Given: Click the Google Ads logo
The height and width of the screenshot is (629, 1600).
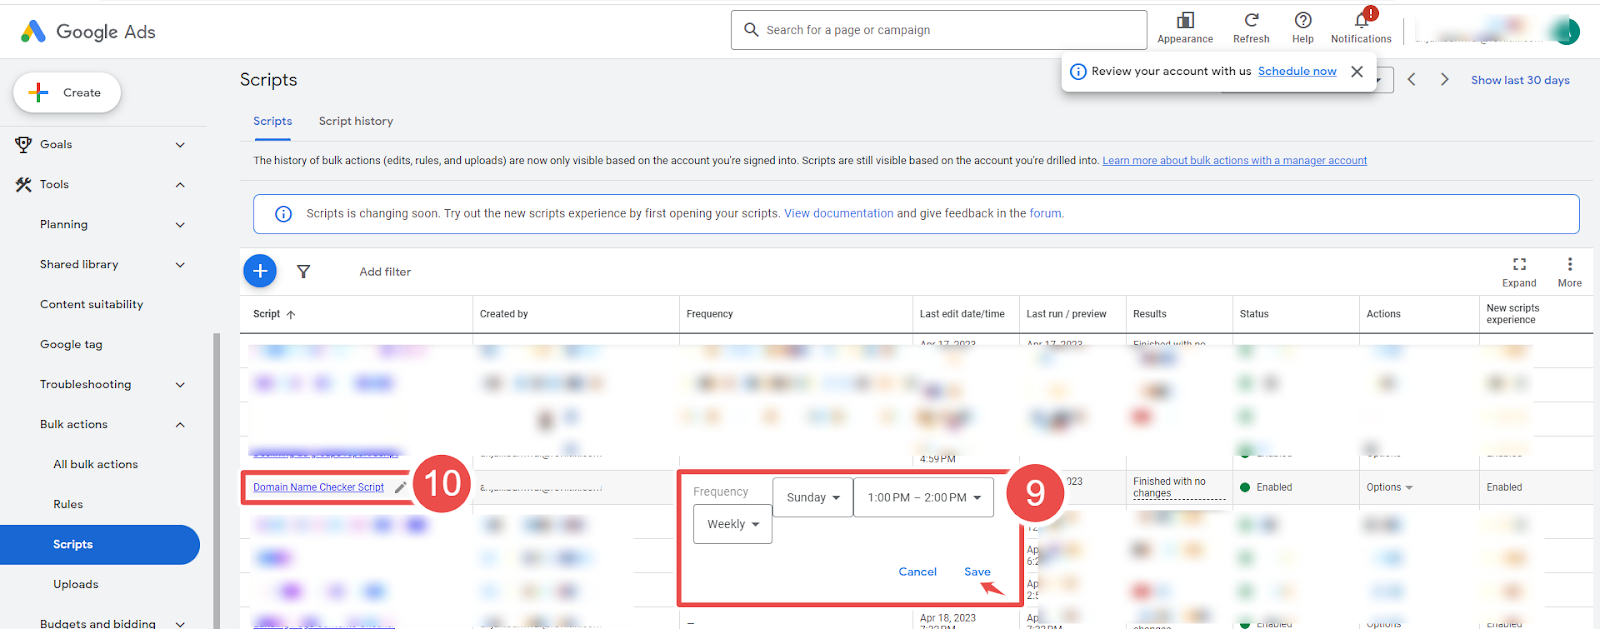Looking at the screenshot, I should tap(88, 32).
